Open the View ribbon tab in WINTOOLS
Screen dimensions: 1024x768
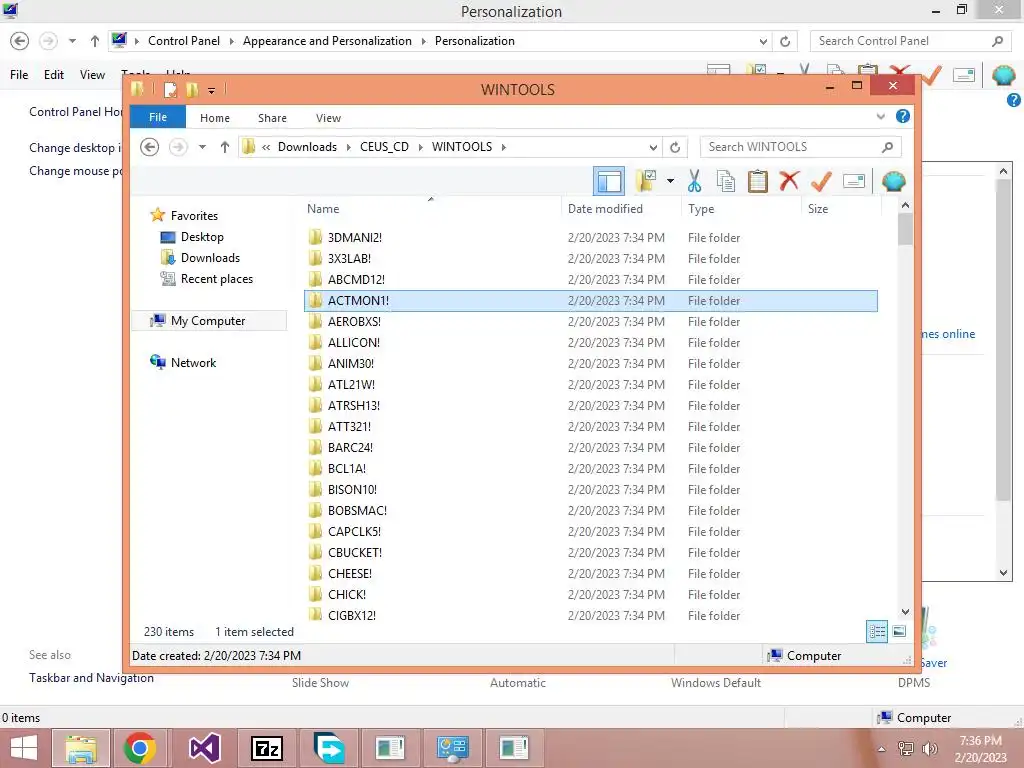[328, 118]
